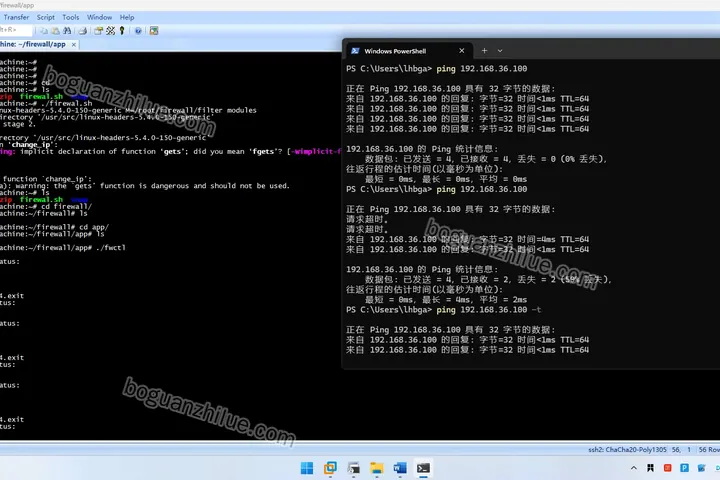Click the red square tray icon
720x480 pixels.
click(x=667, y=468)
